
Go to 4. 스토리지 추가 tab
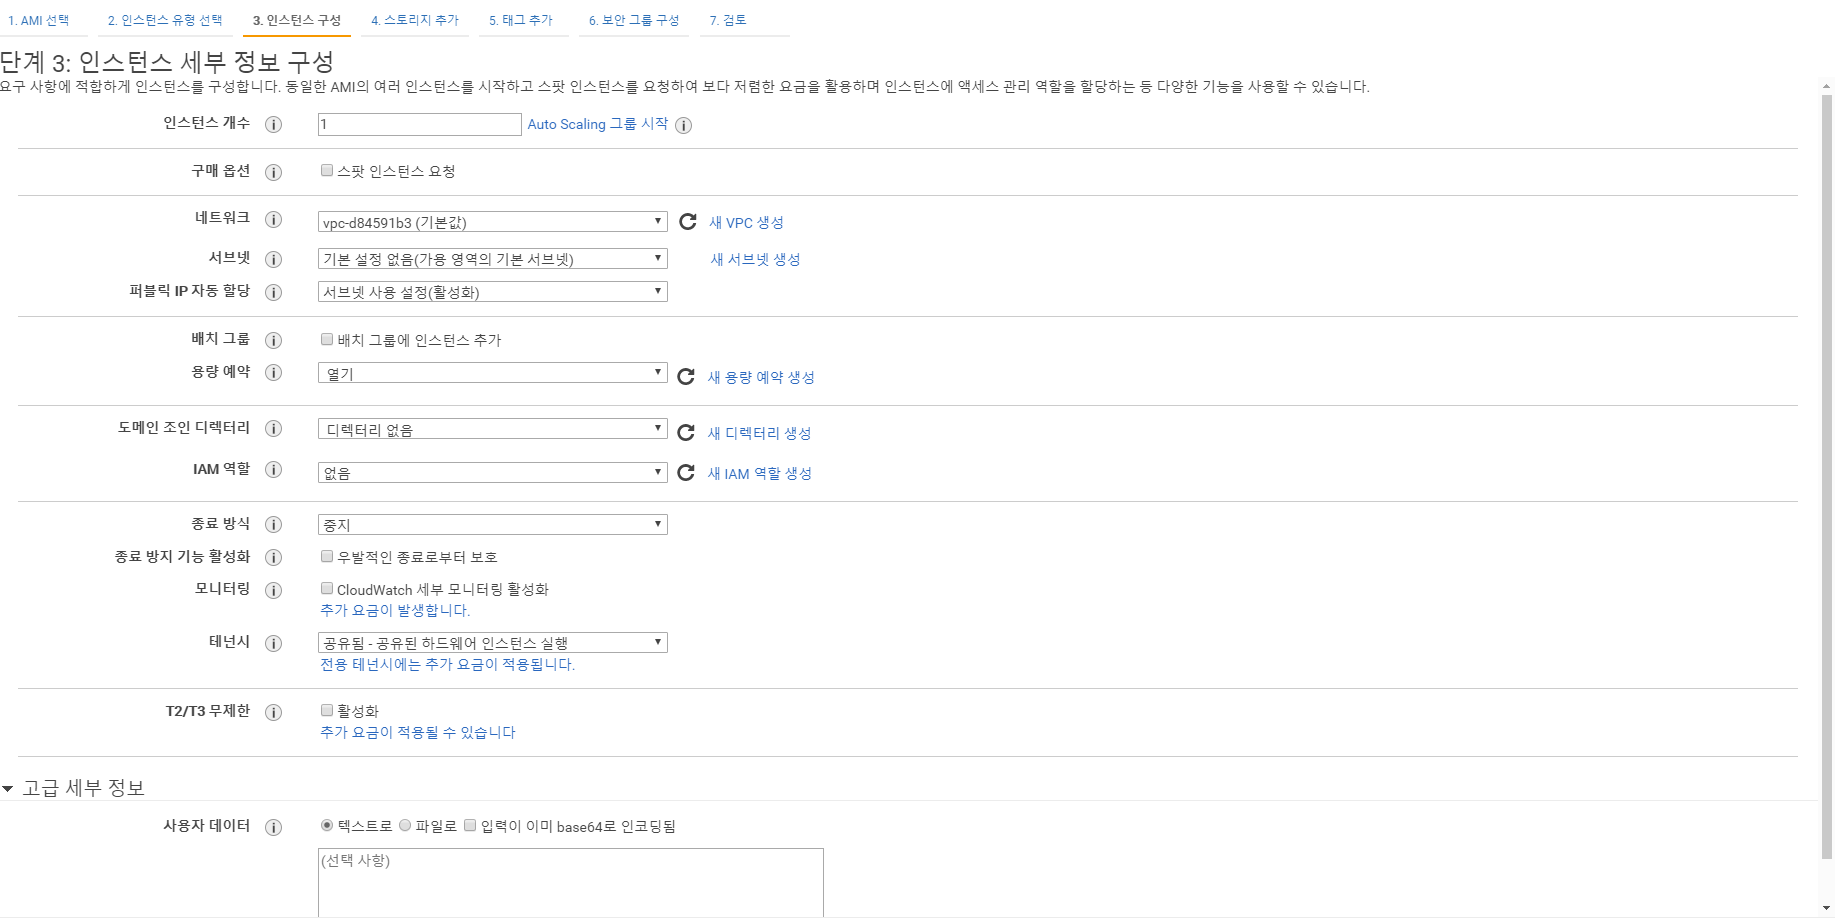point(415,20)
